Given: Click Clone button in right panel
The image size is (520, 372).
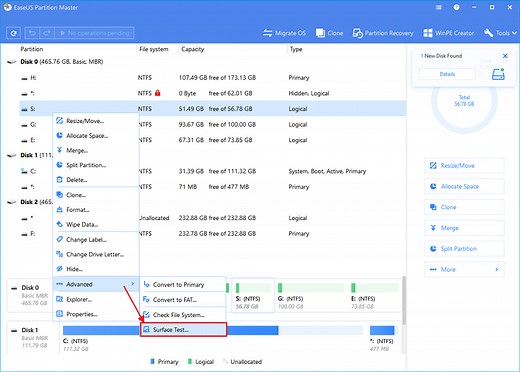Looking at the screenshot, I should pos(464,207).
